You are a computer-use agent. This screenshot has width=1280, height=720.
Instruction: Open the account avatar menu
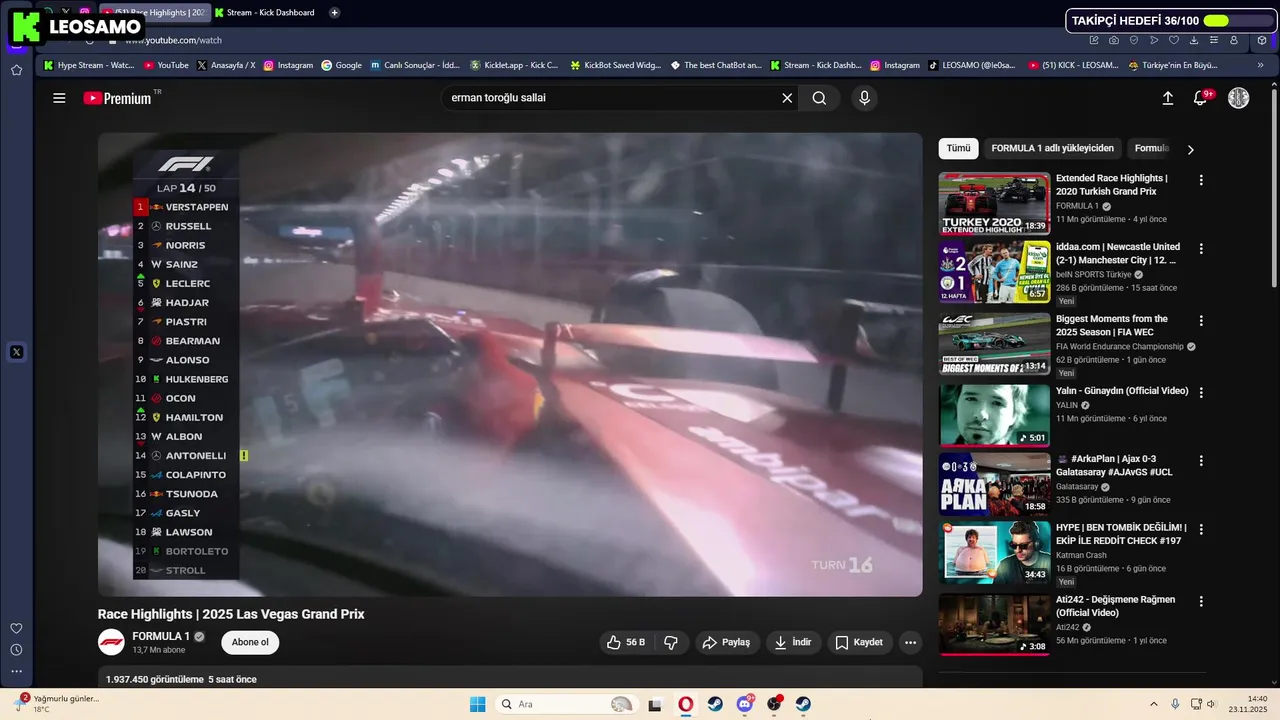1238,98
